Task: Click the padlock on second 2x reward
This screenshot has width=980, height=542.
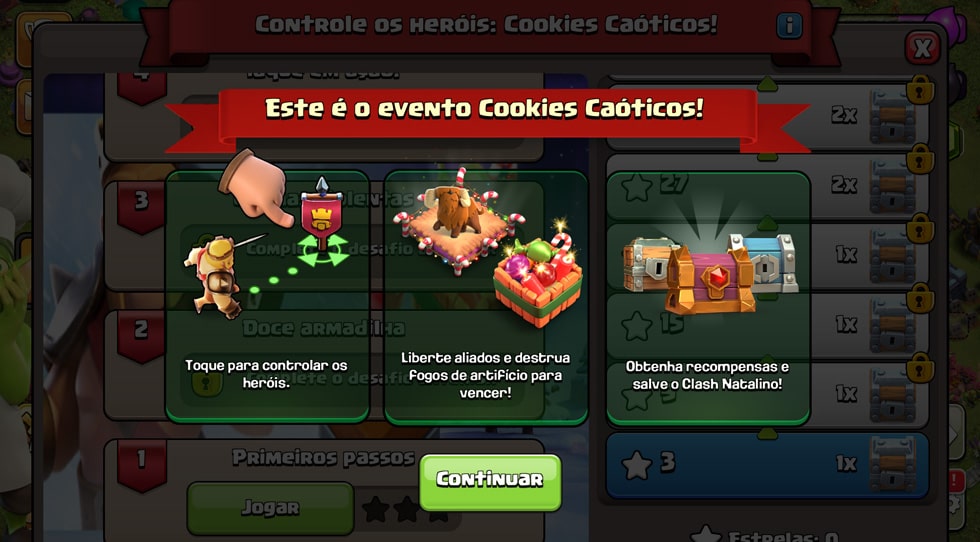Action: point(920,159)
